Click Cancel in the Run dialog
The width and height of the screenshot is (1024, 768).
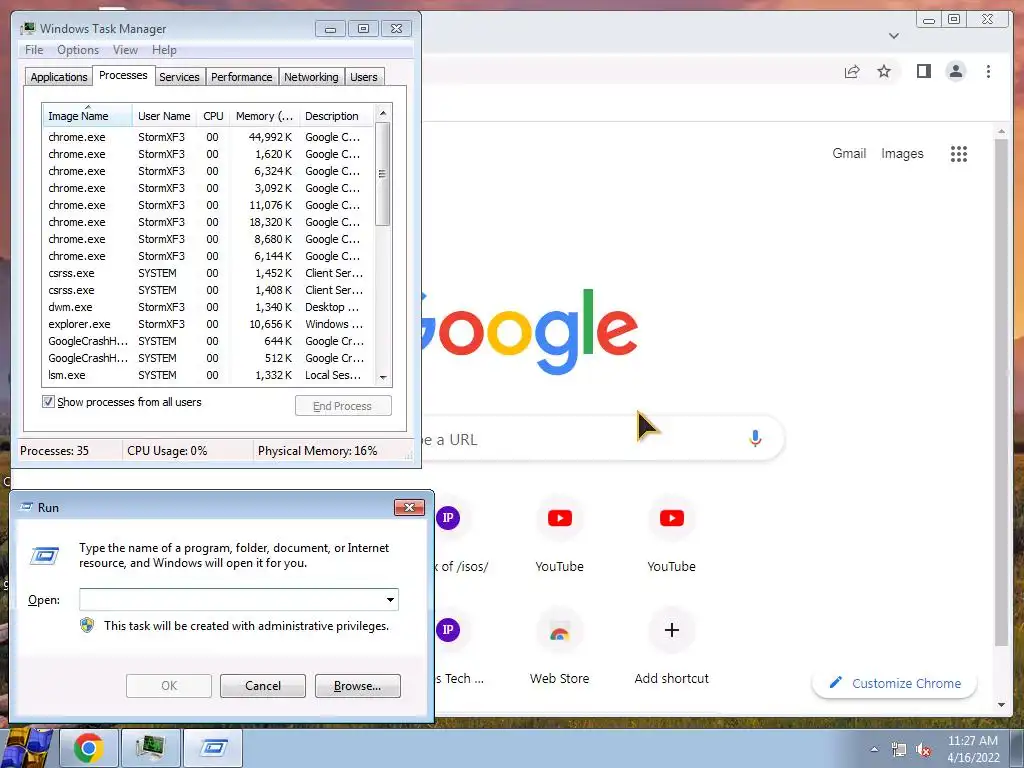coord(263,686)
